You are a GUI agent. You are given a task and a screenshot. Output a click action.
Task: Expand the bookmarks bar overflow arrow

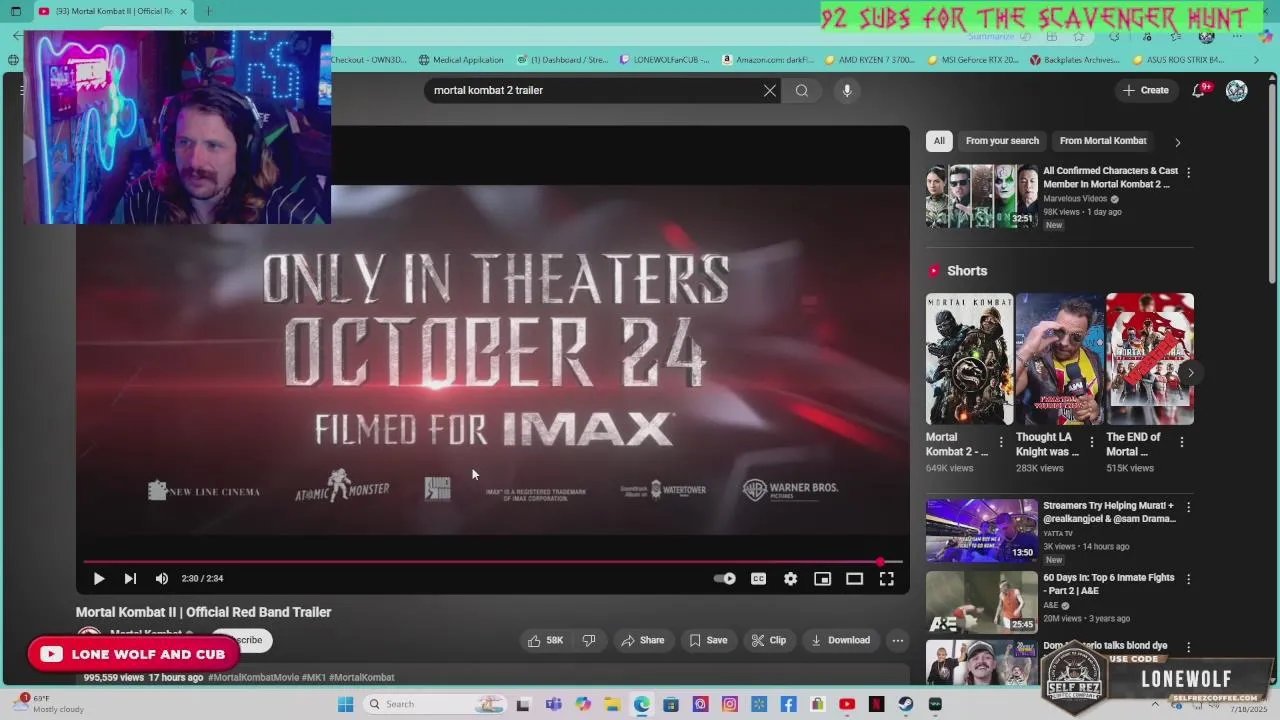1256,60
